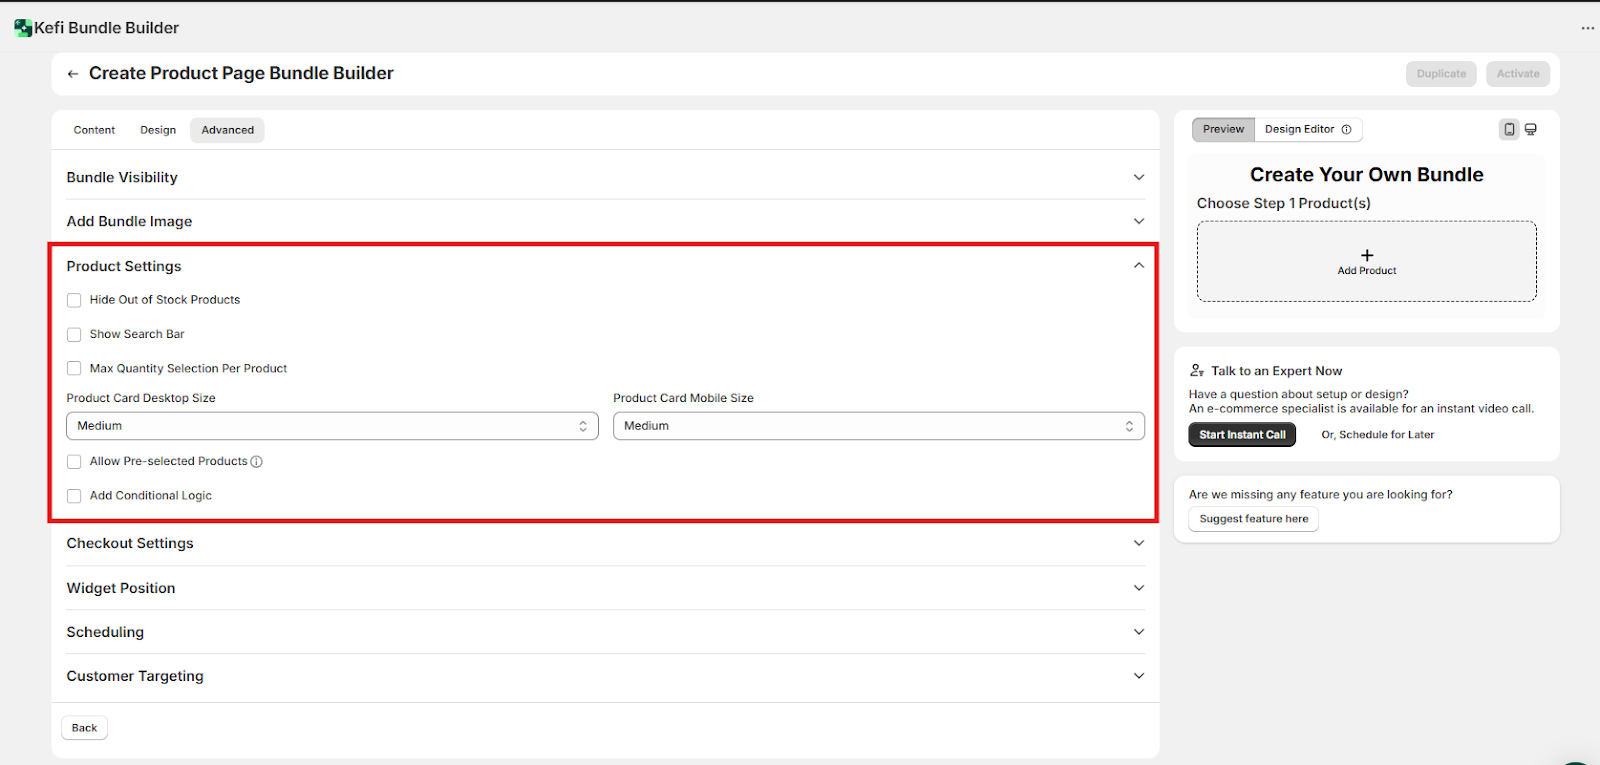Click the back arrow beside page title

[73, 74]
